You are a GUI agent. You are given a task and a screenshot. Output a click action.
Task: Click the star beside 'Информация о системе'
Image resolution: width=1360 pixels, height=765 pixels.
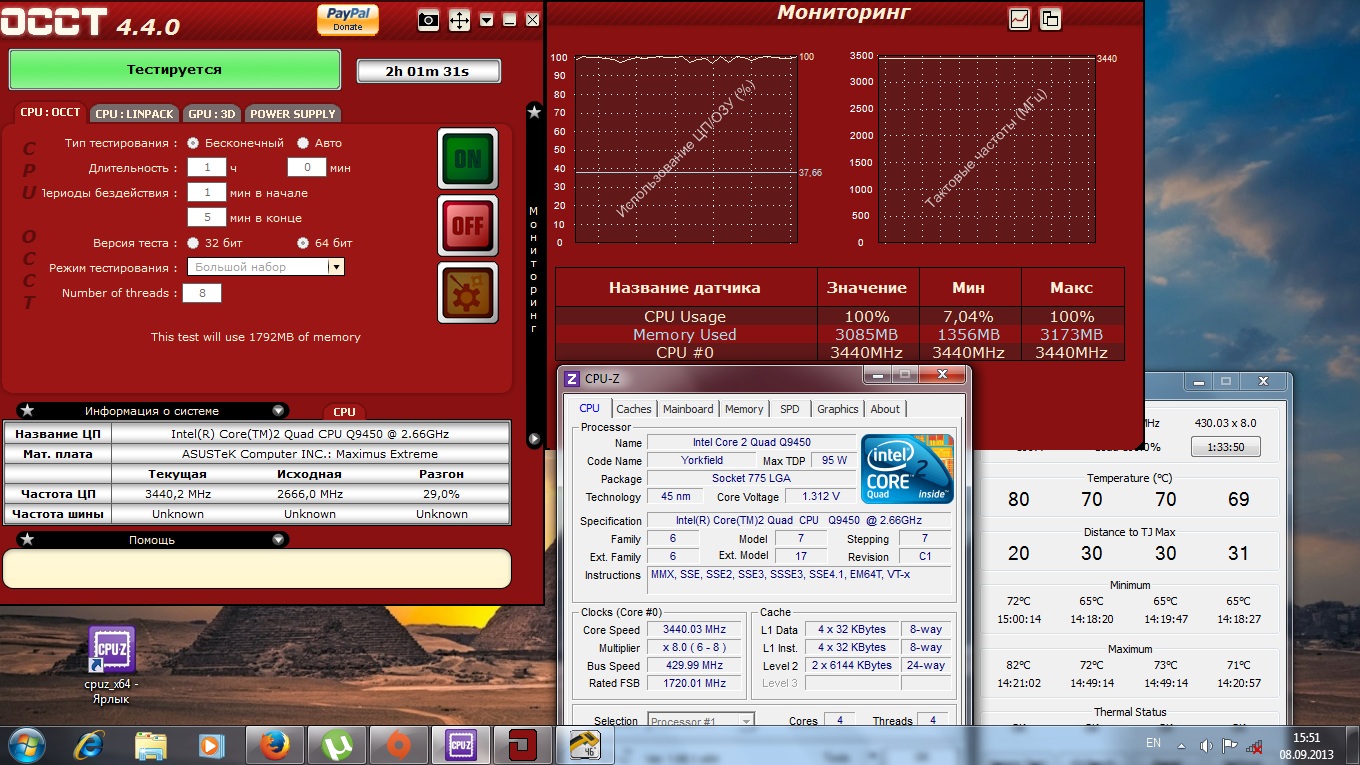pos(27,411)
